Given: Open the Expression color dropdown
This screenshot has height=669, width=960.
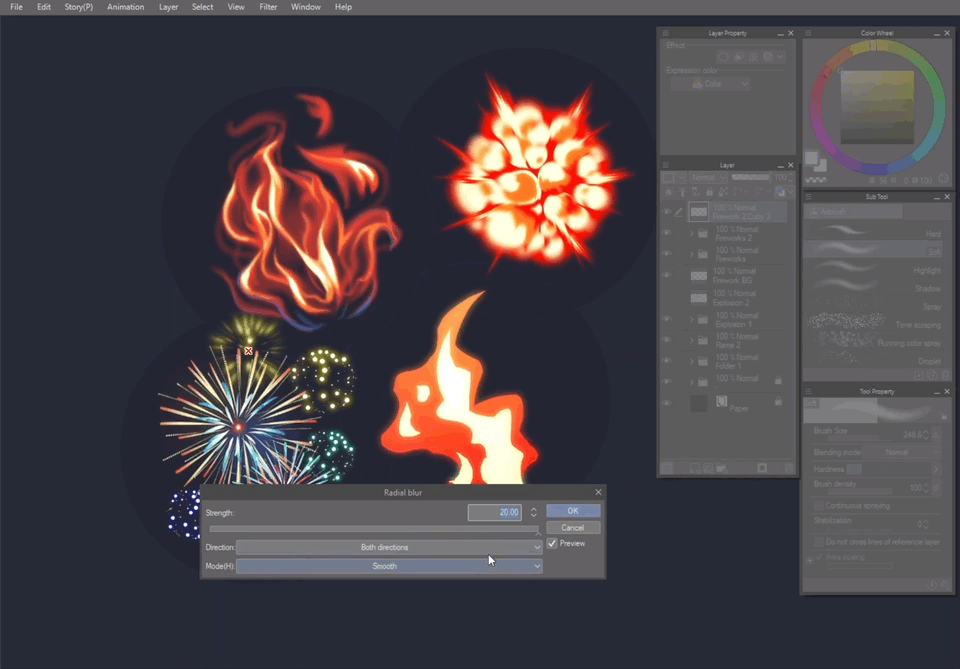Looking at the screenshot, I should (711, 84).
